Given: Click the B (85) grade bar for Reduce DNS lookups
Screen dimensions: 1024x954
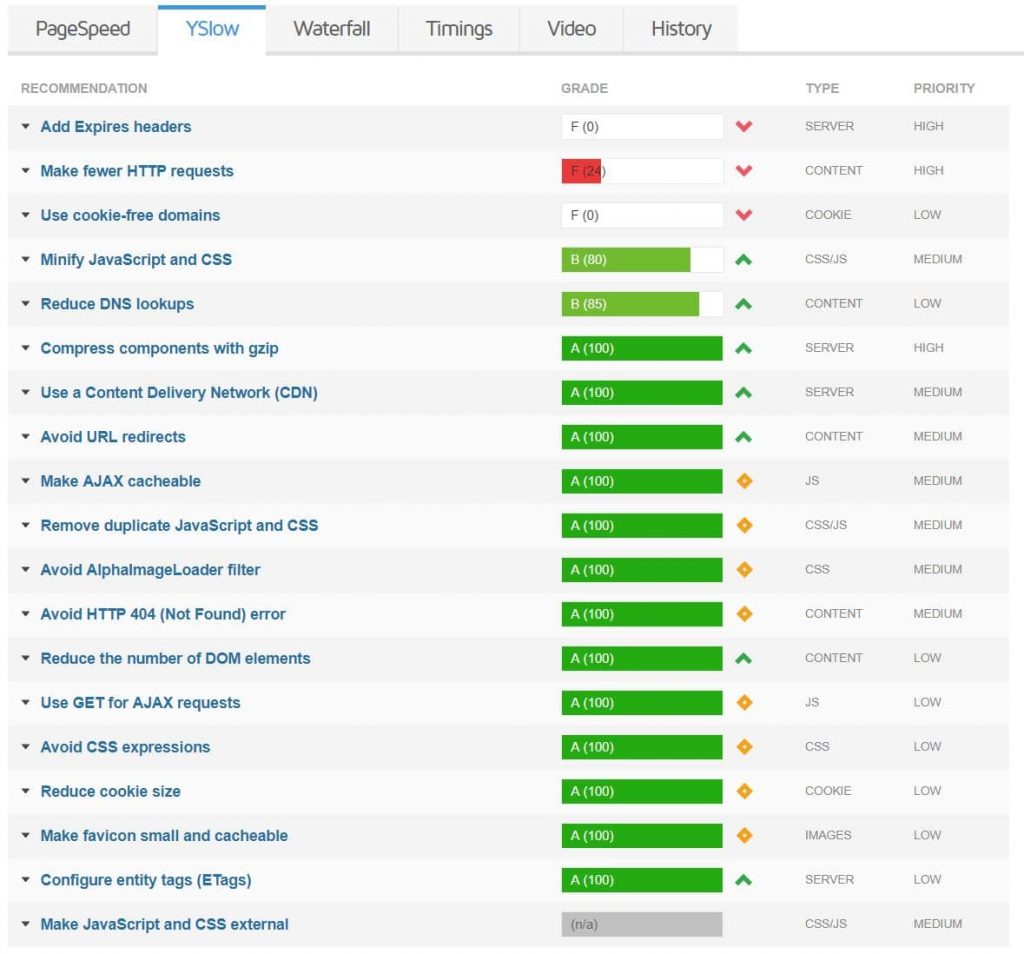Looking at the screenshot, I should coord(630,303).
